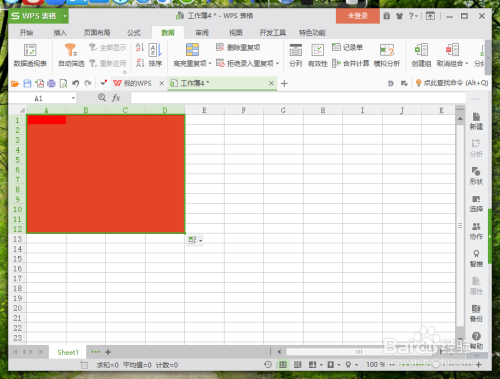Screen dimensions: 500x379
Task: Expand the paste options dropdown below selection
Action: pyautogui.click(x=200, y=240)
